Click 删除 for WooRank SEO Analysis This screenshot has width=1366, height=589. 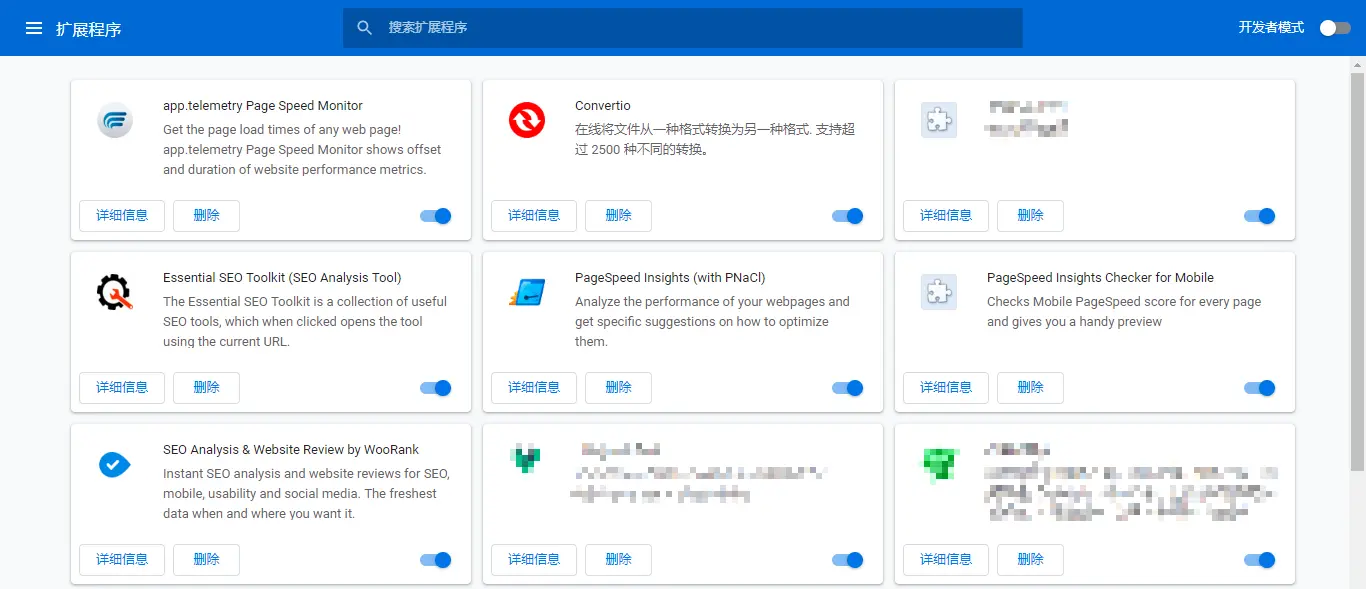coord(206,560)
